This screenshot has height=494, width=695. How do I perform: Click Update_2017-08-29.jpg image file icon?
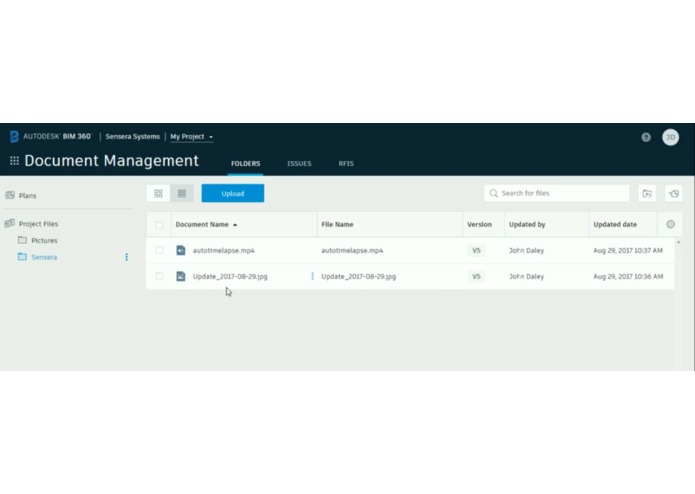[x=180, y=276]
